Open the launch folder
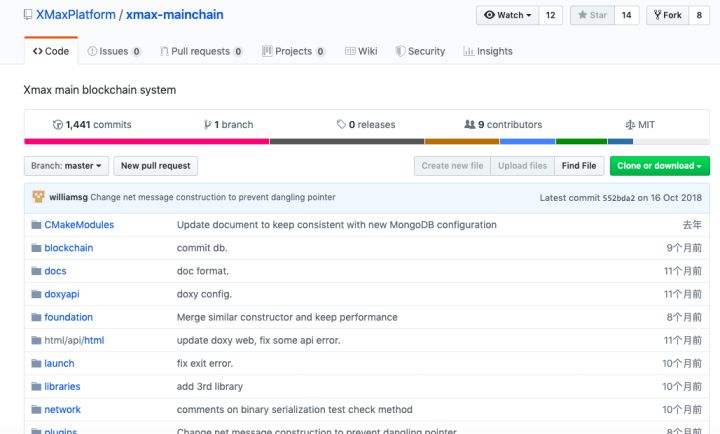 [x=59, y=363]
